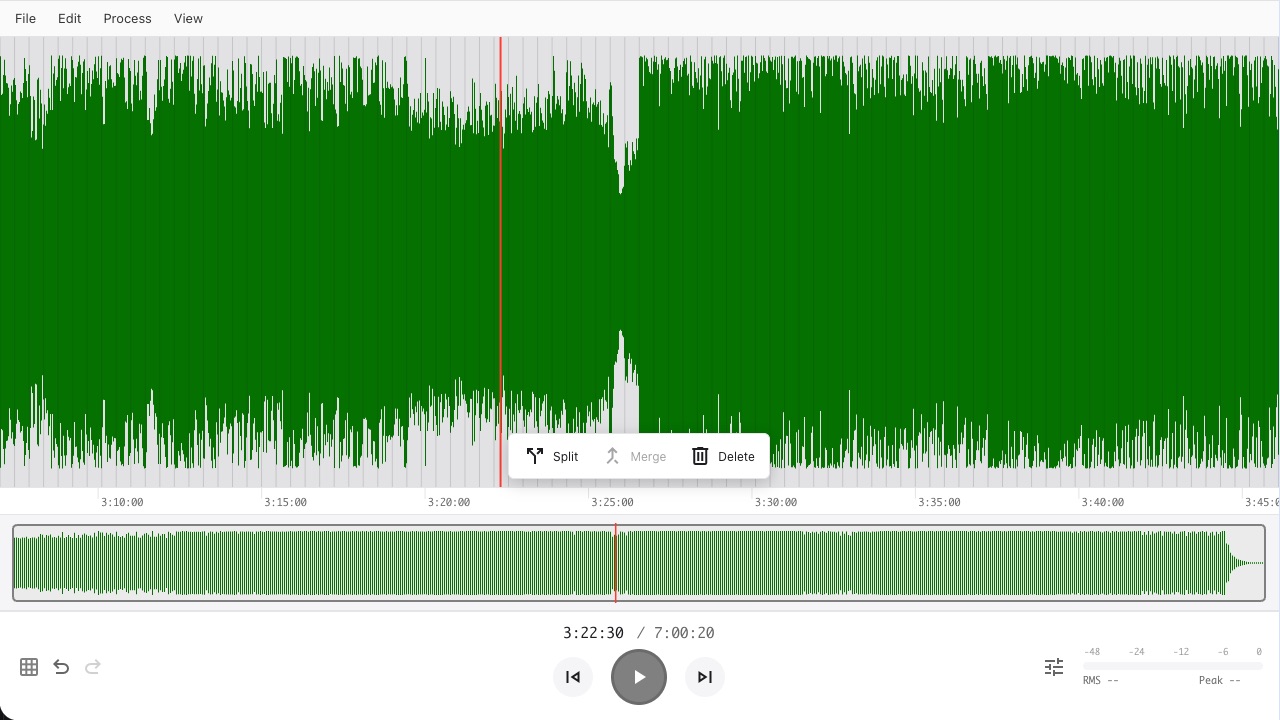Click the 3:20:00 ruler label
This screenshot has width=1280, height=720.
click(449, 502)
